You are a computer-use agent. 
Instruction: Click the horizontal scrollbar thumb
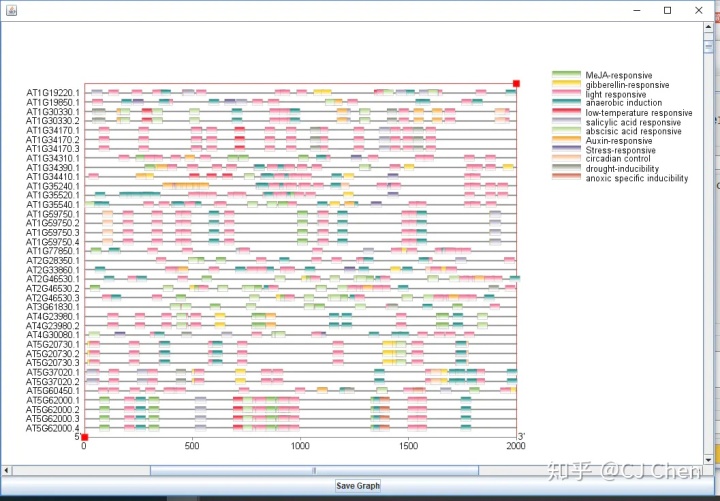315,470
